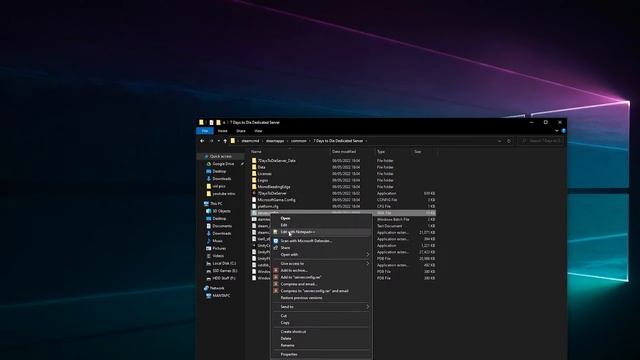The image size is (640, 360).
Task: Open Properties from the context menu
Action: pyautogui.click(x=322, y=354)
